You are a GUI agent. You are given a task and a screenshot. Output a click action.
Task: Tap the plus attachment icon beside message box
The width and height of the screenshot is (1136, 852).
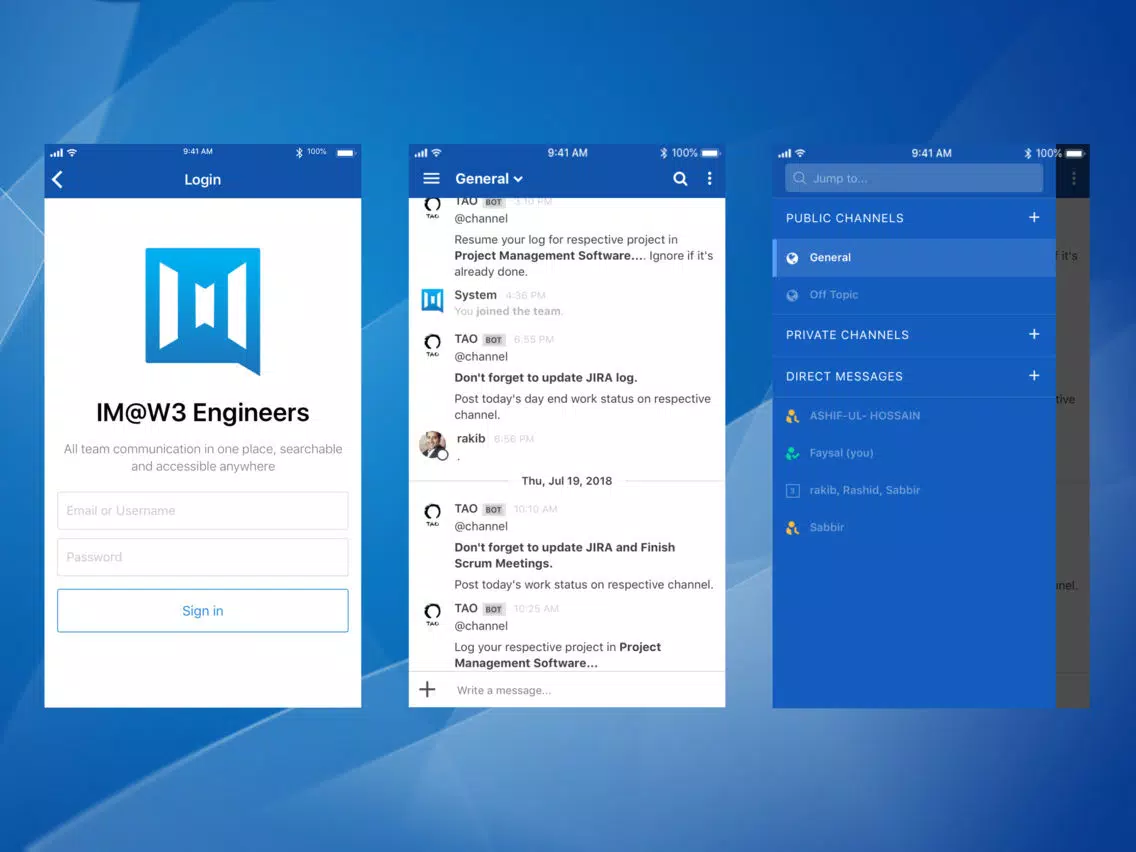427,690
